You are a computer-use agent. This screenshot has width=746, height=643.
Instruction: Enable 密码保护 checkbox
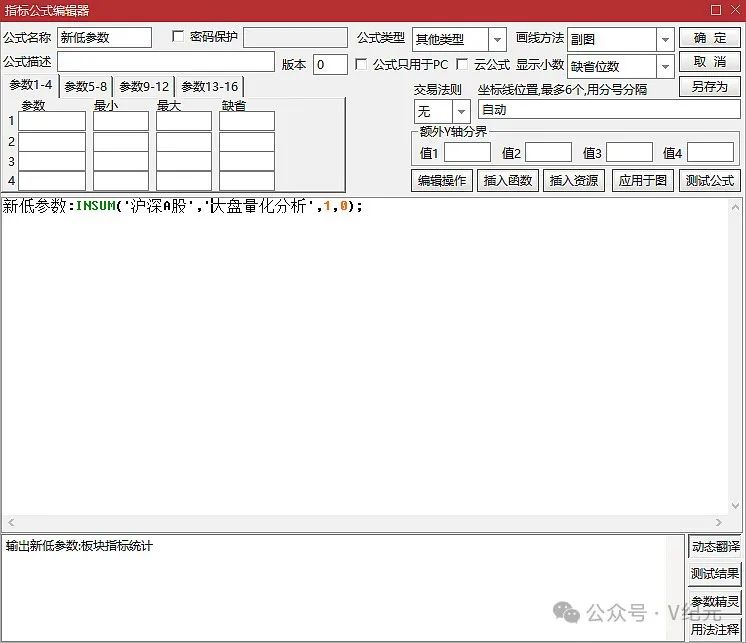178,36
